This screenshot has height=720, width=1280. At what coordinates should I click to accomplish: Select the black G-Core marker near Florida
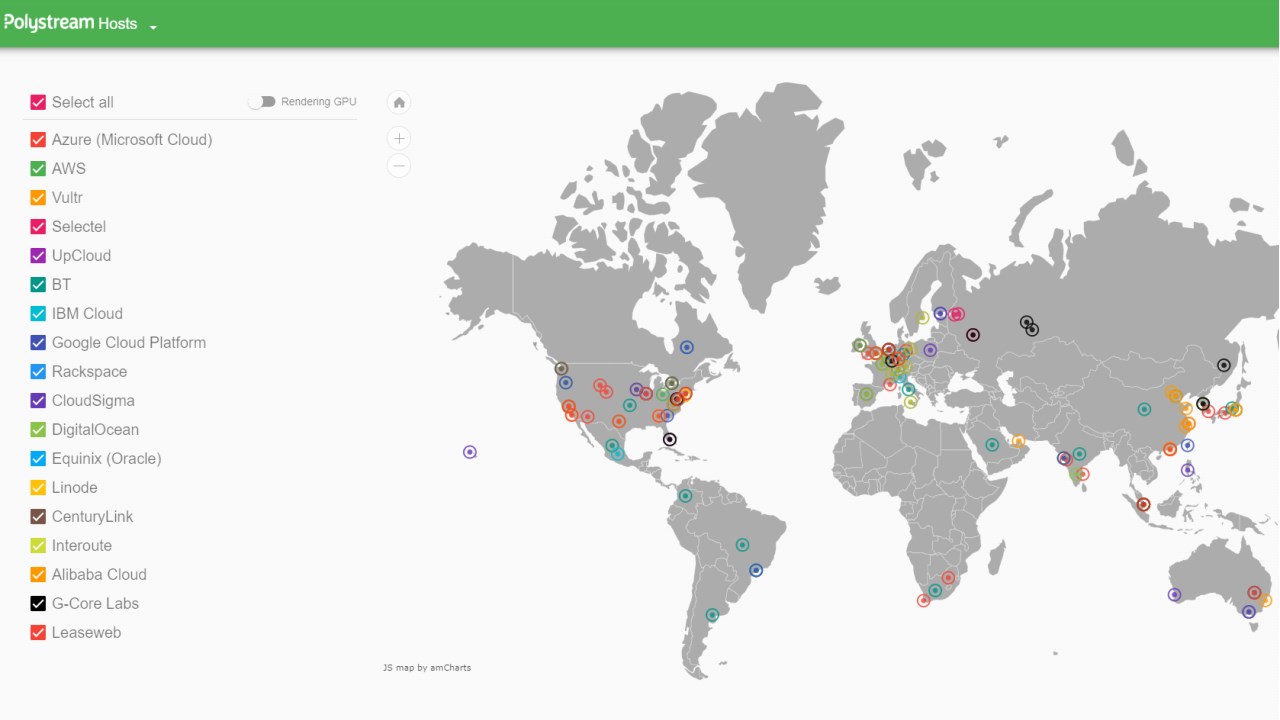(670, 440)
